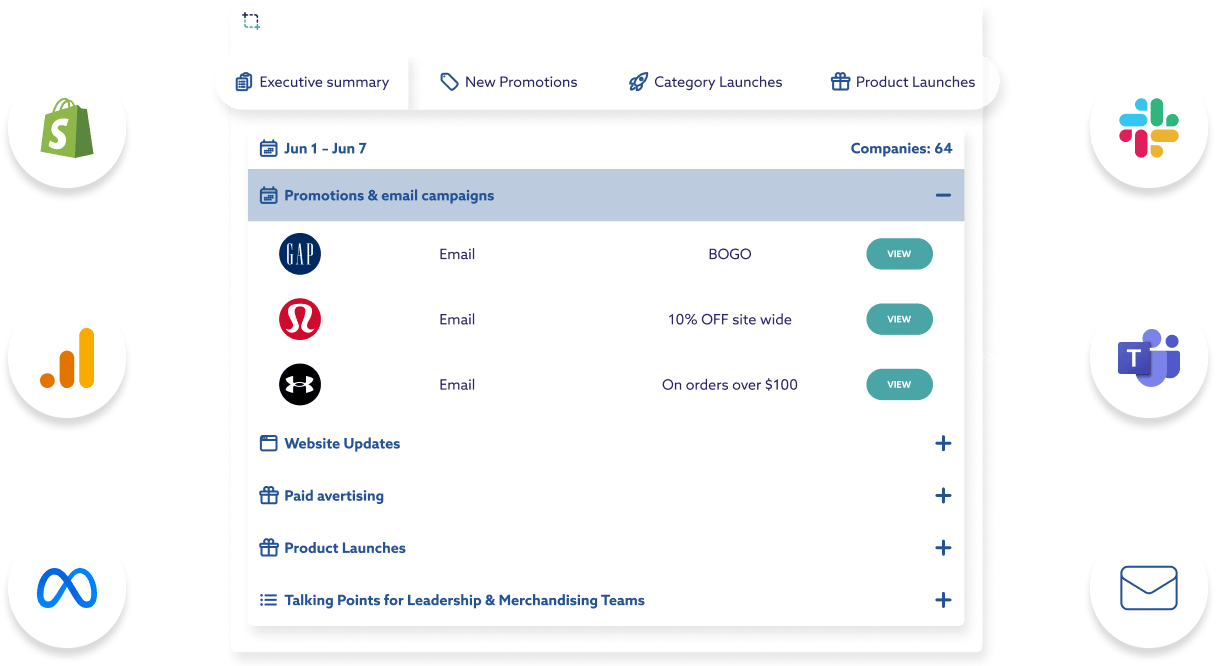The image size is (1216, 666).
Task: Click the Promotions & email campaigns header text
Action: [389, 195]
